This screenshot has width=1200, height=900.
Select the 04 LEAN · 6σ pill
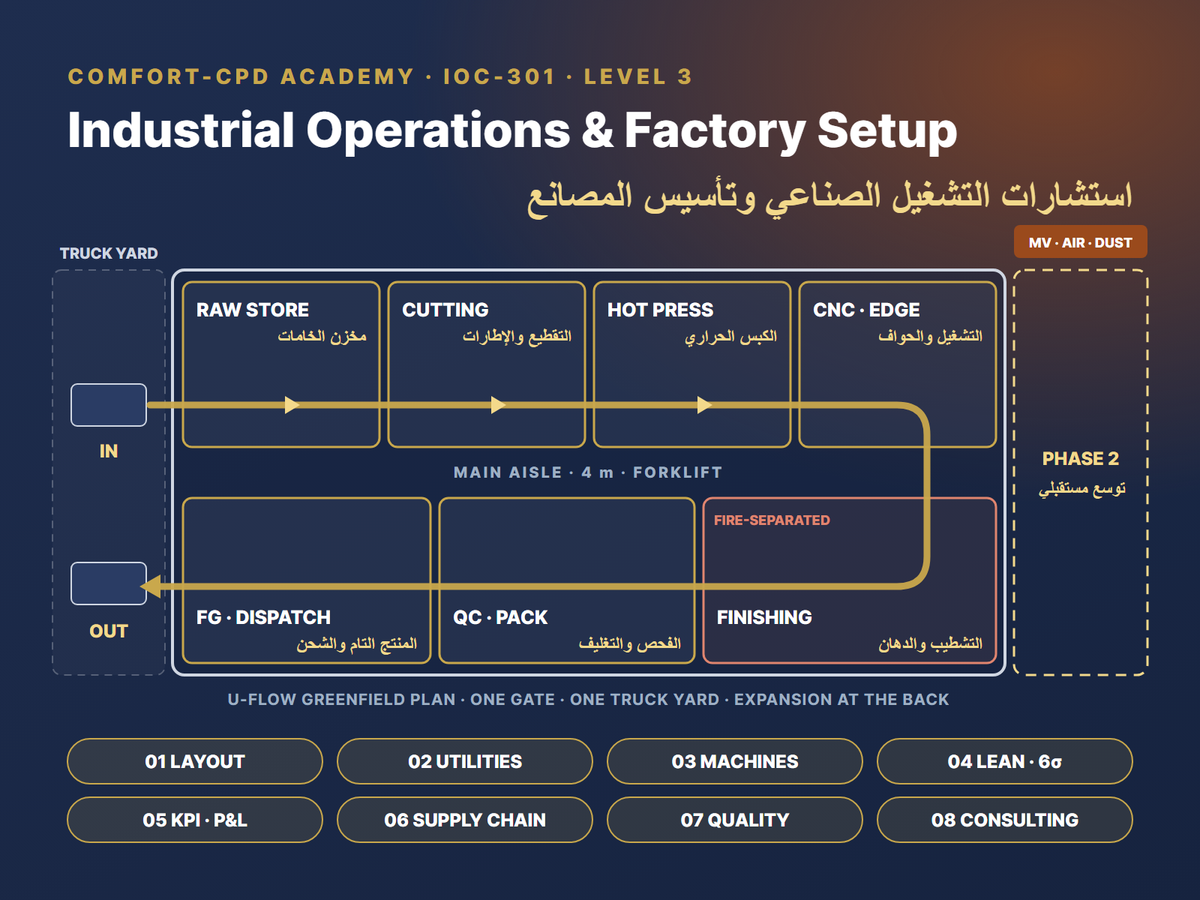click(x=1005, y=762)
